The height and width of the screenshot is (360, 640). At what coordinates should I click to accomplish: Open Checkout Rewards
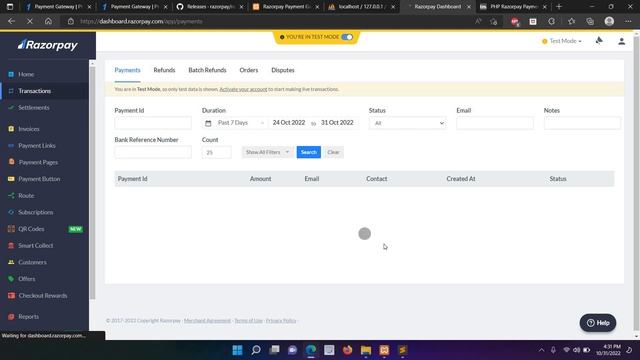pyautogui.click(x=42, y=296)
